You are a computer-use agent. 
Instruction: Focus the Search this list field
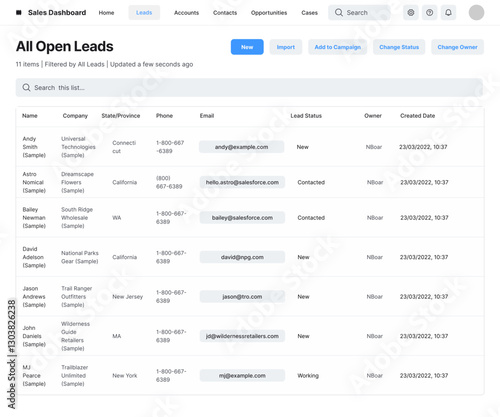pyautogui.click(x=249, y=88)
